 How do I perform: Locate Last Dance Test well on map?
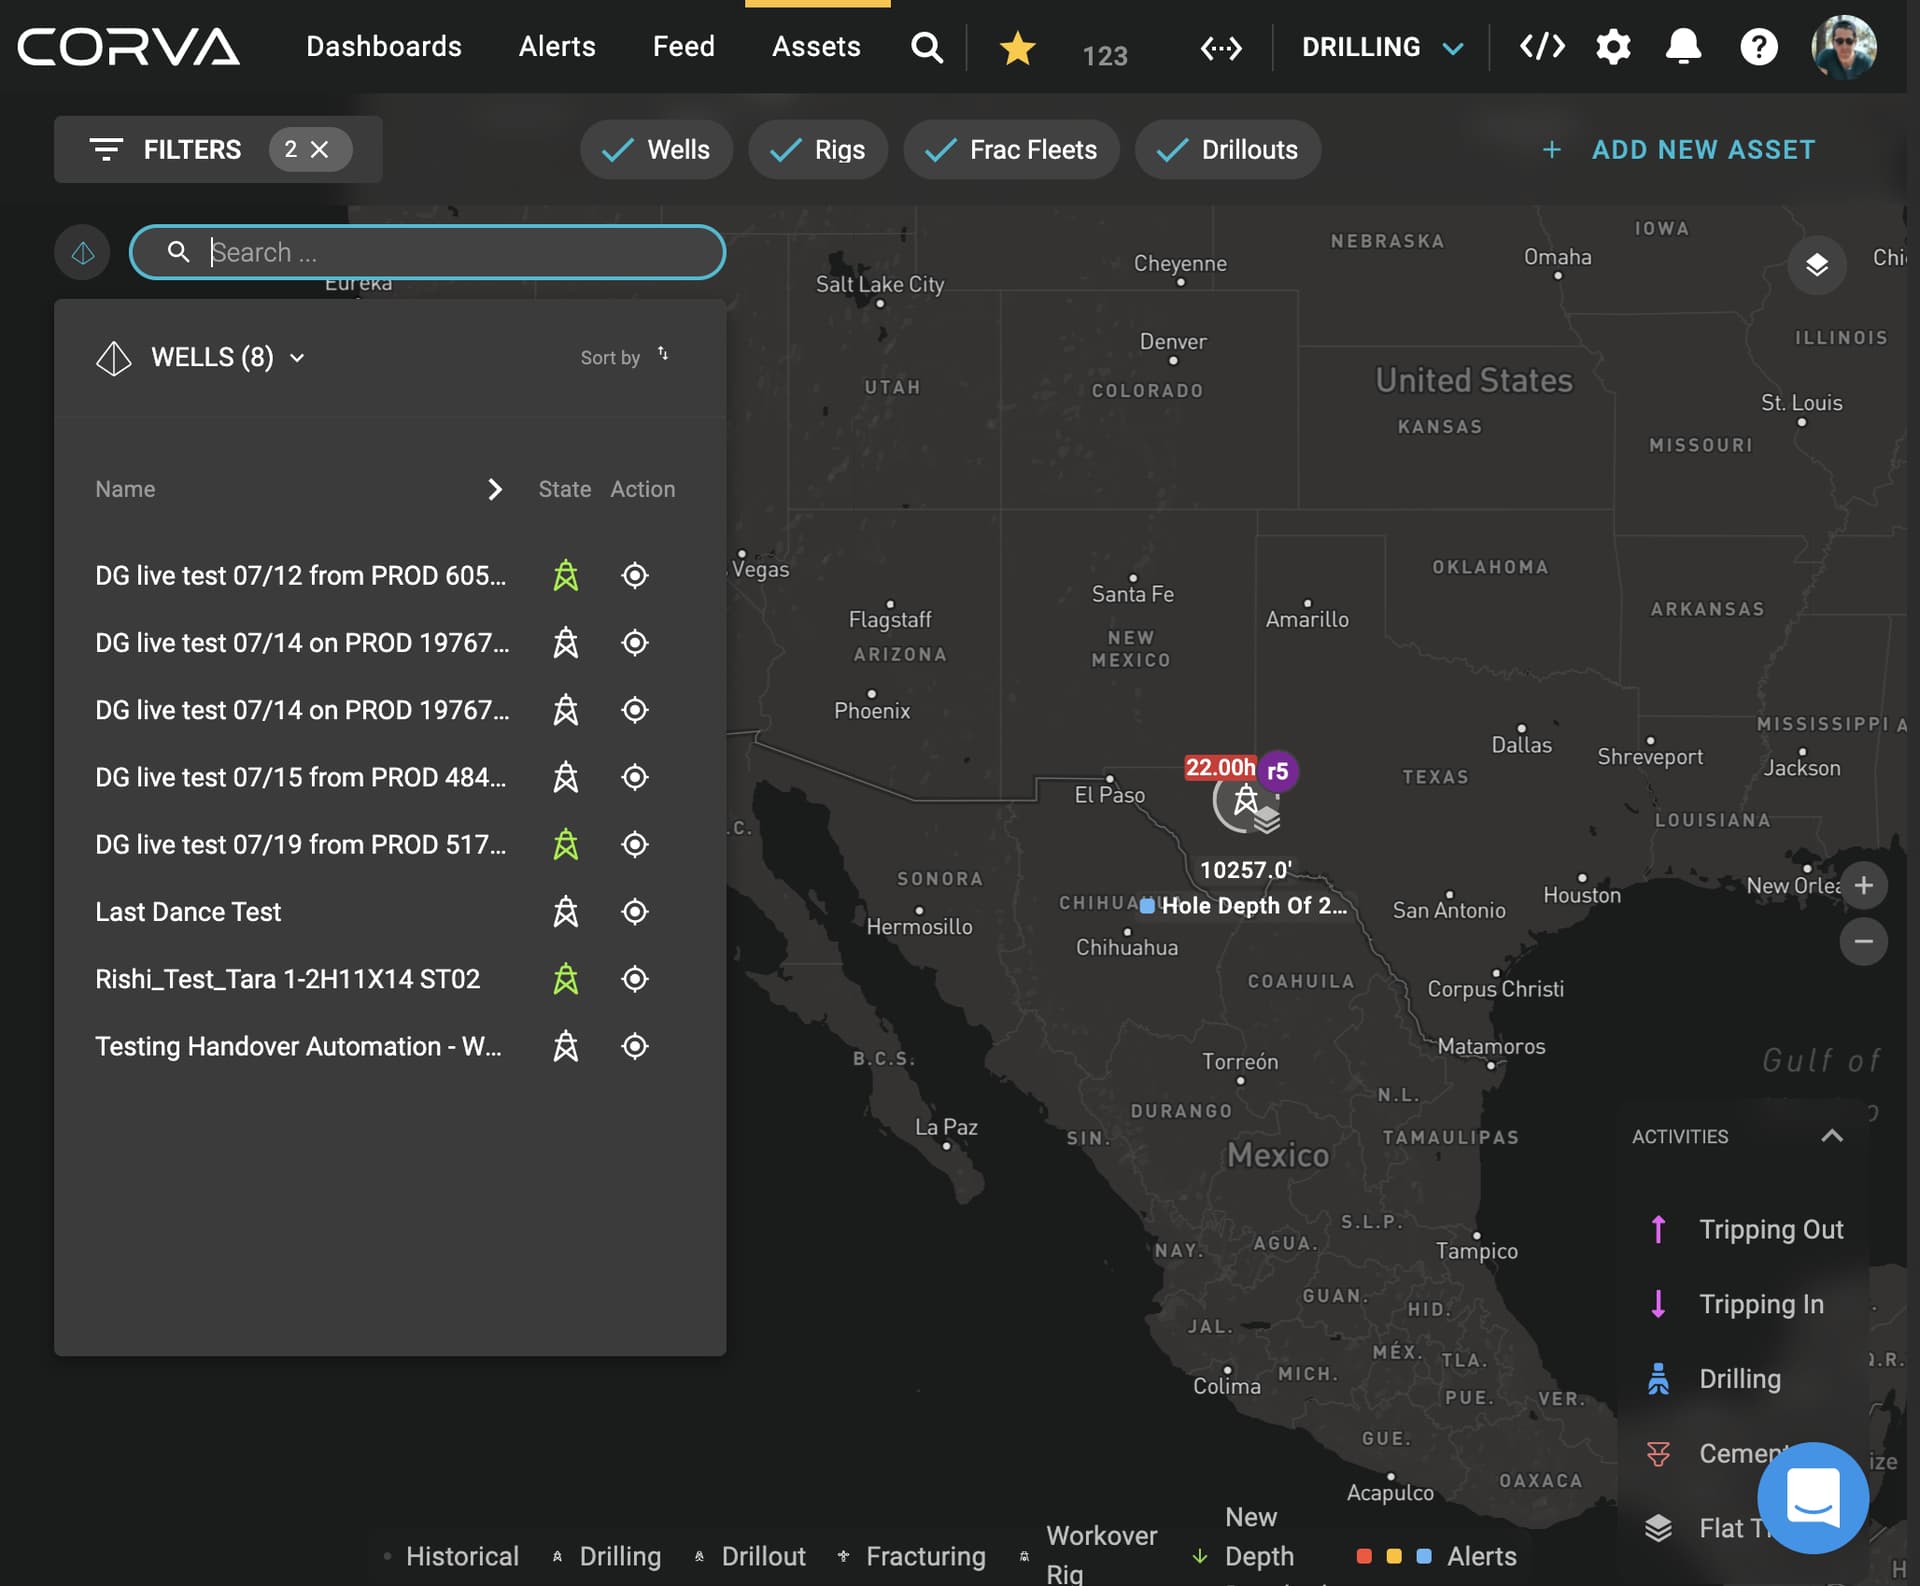[x=635, y=912]
